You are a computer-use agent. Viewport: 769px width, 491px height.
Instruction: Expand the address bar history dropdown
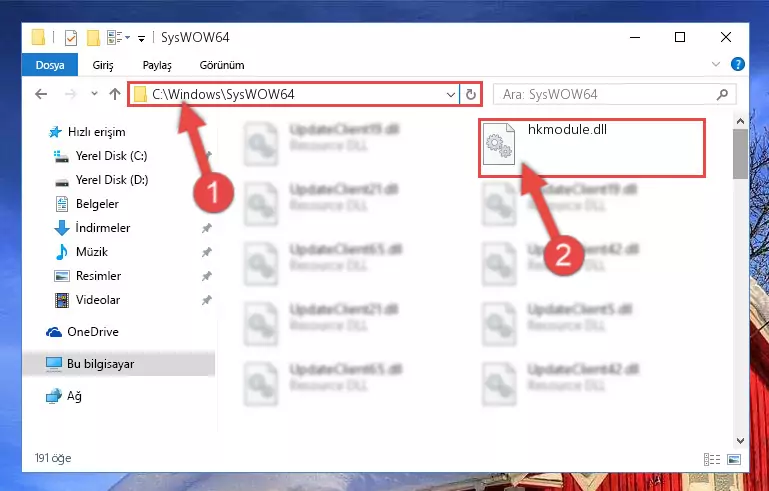coord(451,95)
